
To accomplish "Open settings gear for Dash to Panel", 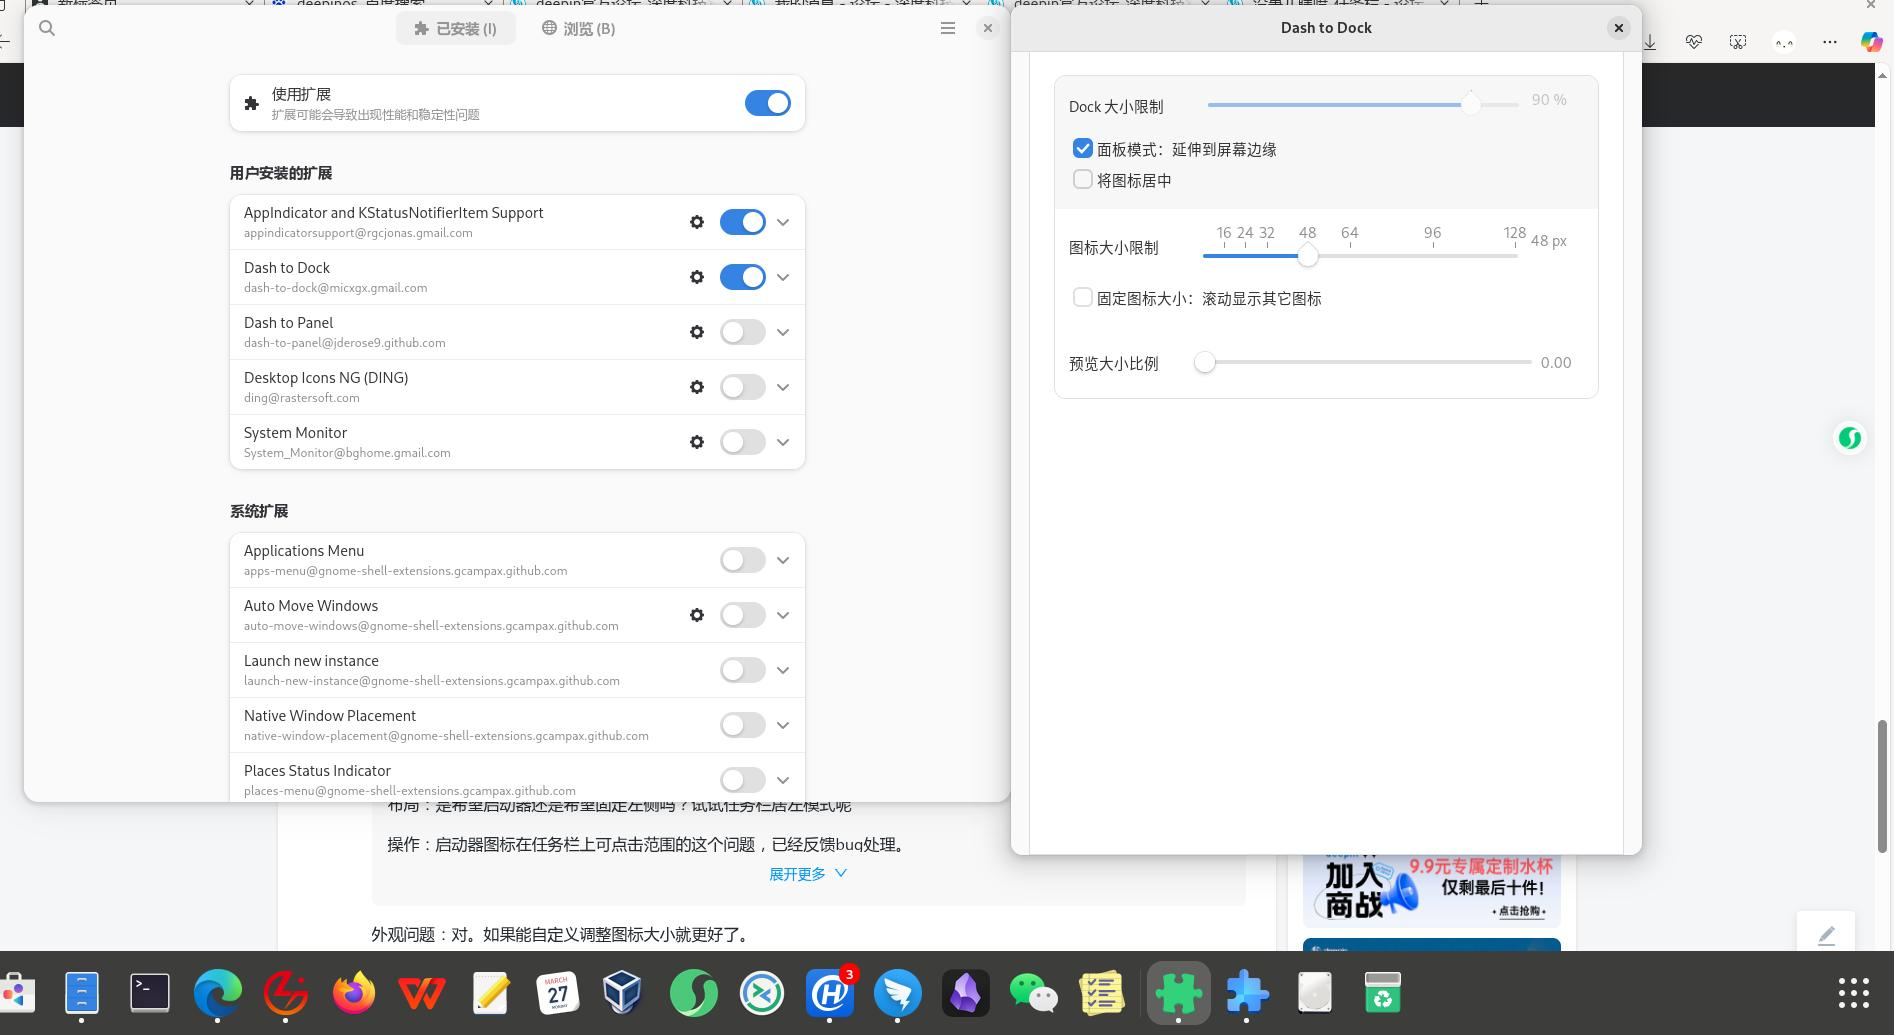I will (x=697, y=332).
